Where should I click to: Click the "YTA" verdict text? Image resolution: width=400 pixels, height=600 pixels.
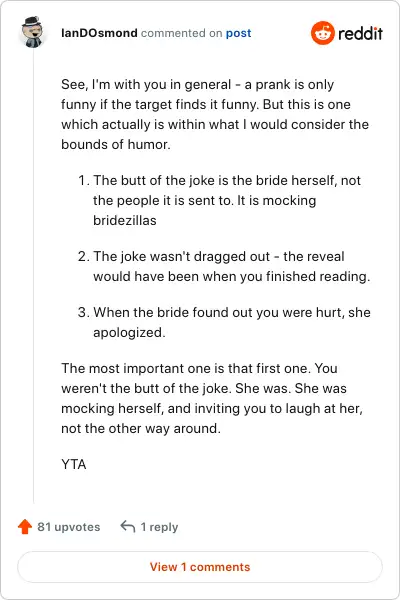coord(74,464)
